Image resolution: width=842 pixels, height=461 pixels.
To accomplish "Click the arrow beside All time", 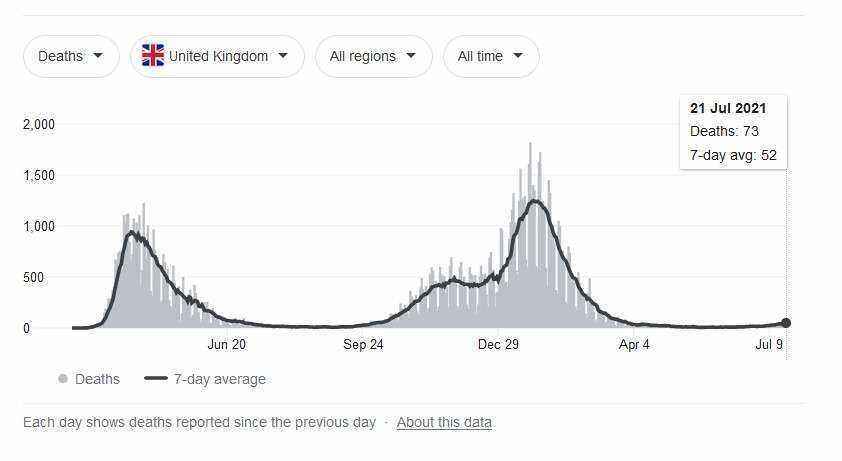I will pos(518,55).
